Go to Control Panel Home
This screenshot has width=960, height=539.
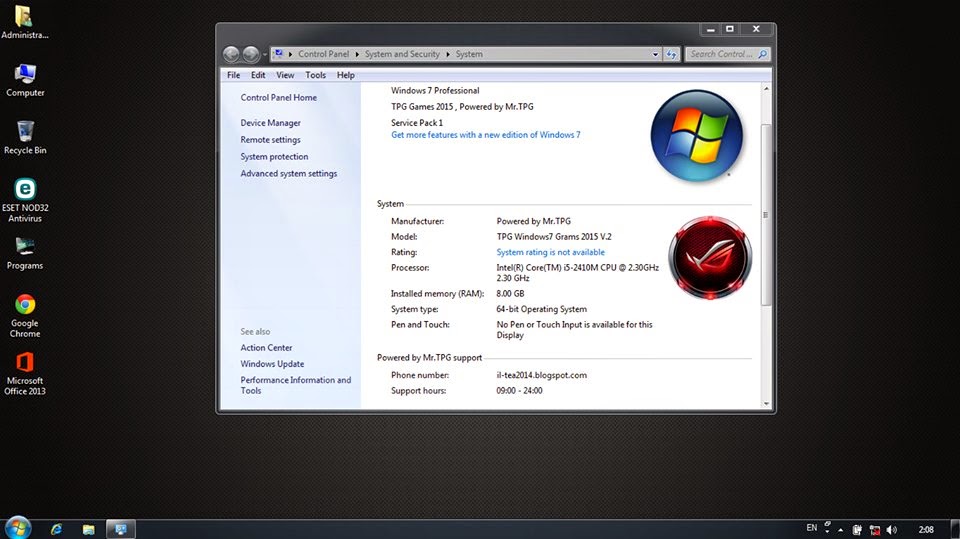[279, 97]
